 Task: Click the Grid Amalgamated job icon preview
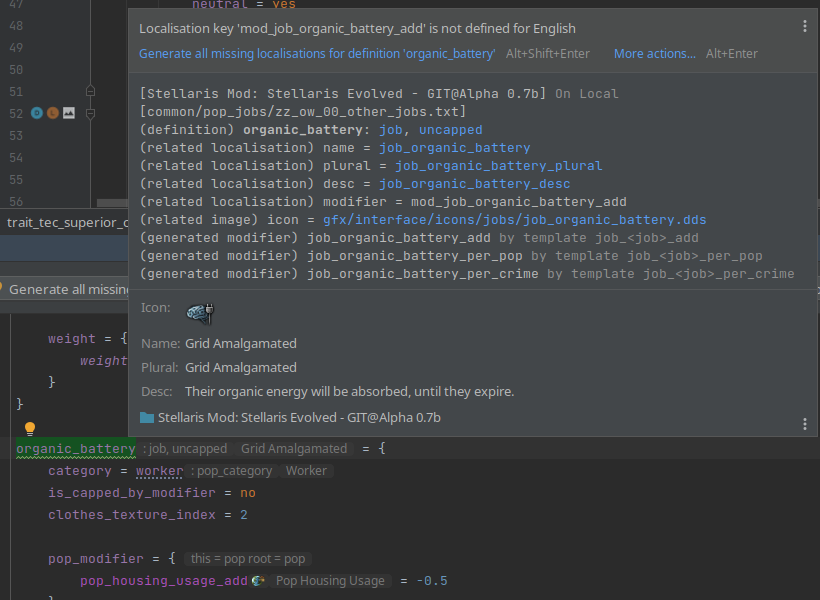pos(198,312)
